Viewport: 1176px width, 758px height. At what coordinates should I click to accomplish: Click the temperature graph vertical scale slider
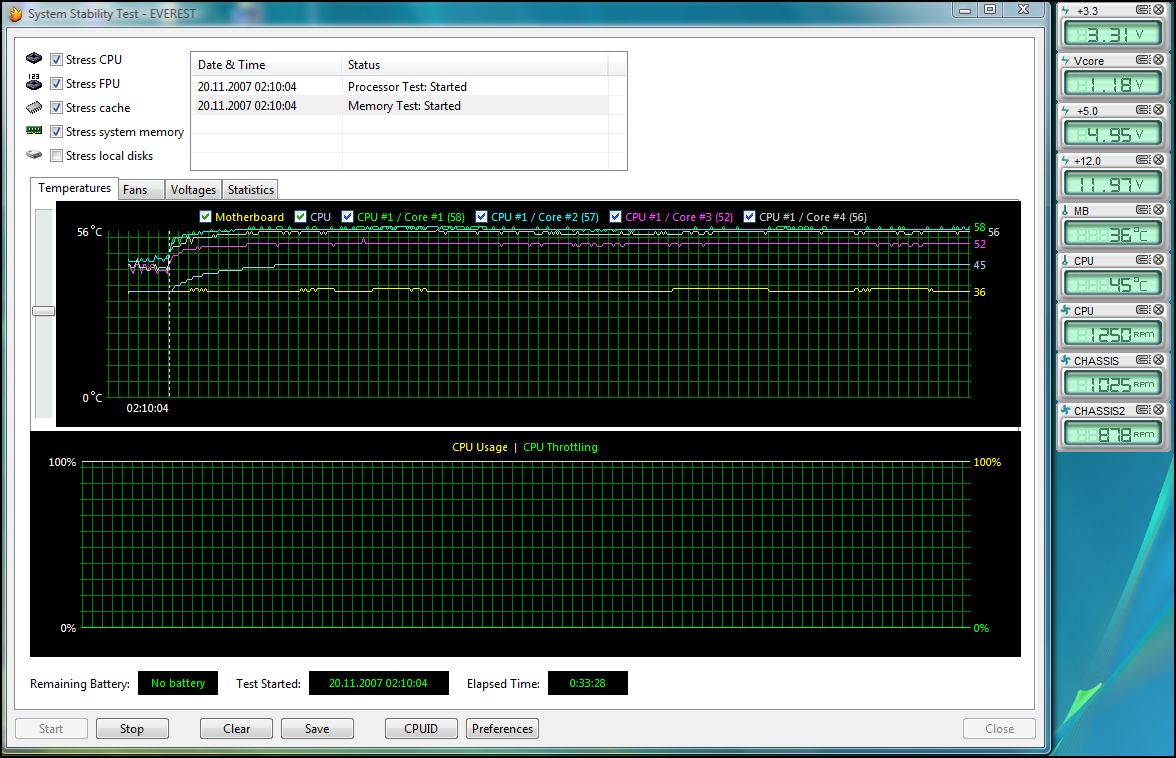tap(44, 310)
